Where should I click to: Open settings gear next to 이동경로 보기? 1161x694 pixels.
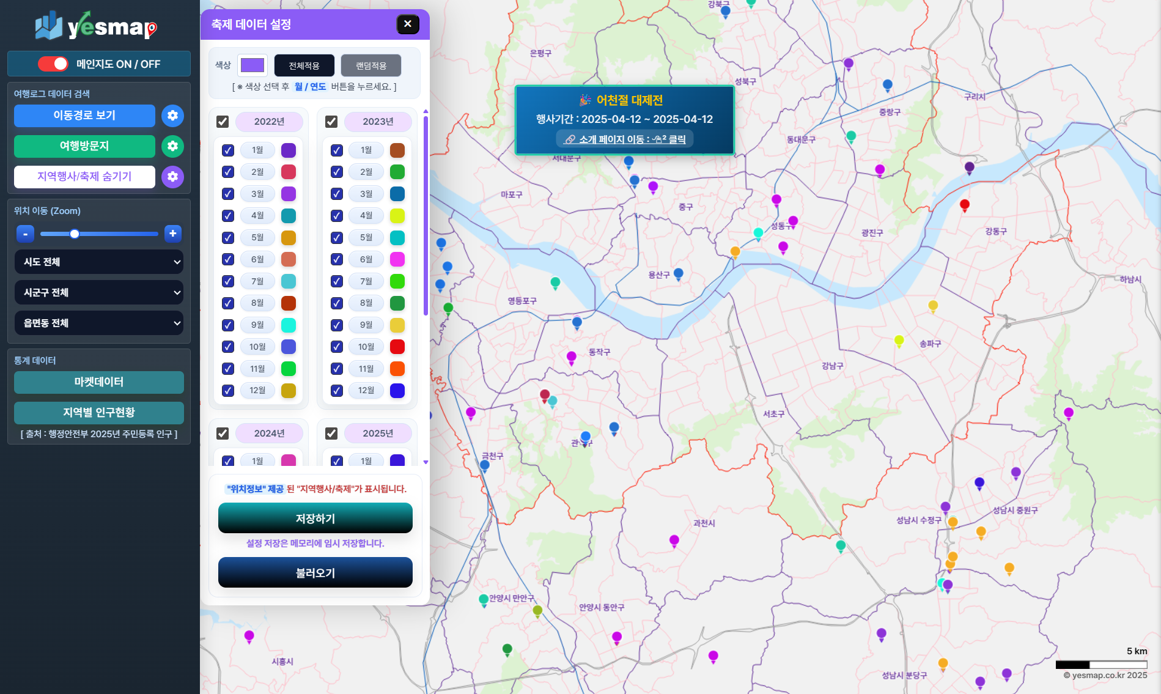[x=172, y=116]
